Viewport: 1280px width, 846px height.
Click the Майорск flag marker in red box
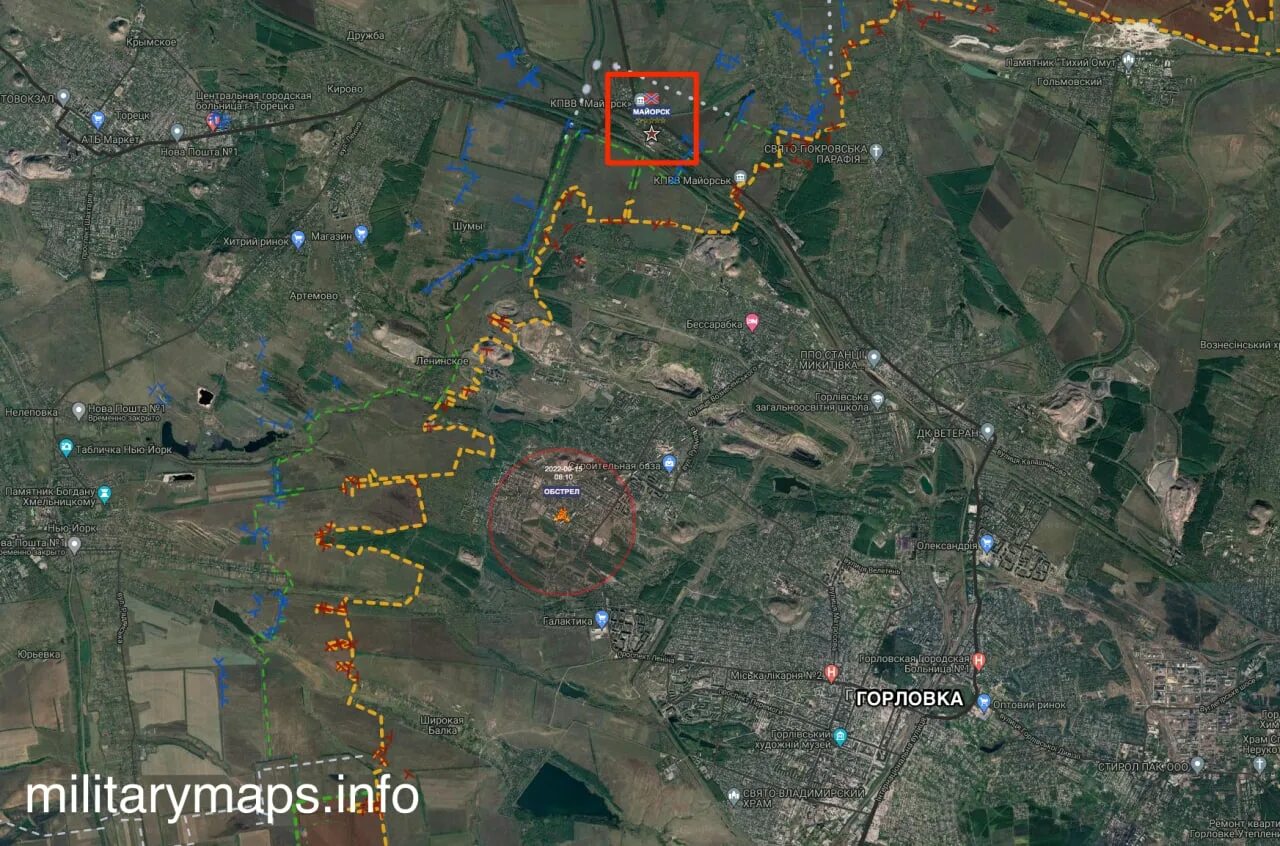click(652, 99)
